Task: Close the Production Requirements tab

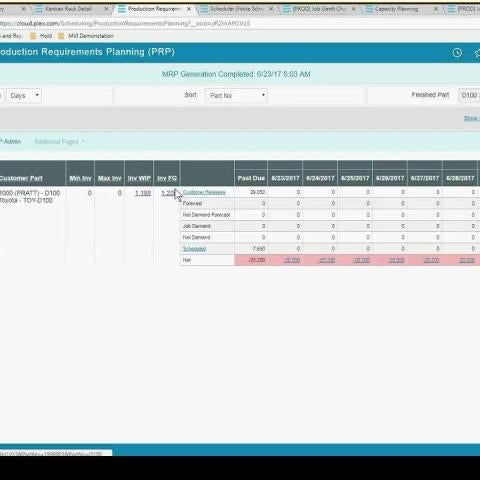Action: coord(189,9)
